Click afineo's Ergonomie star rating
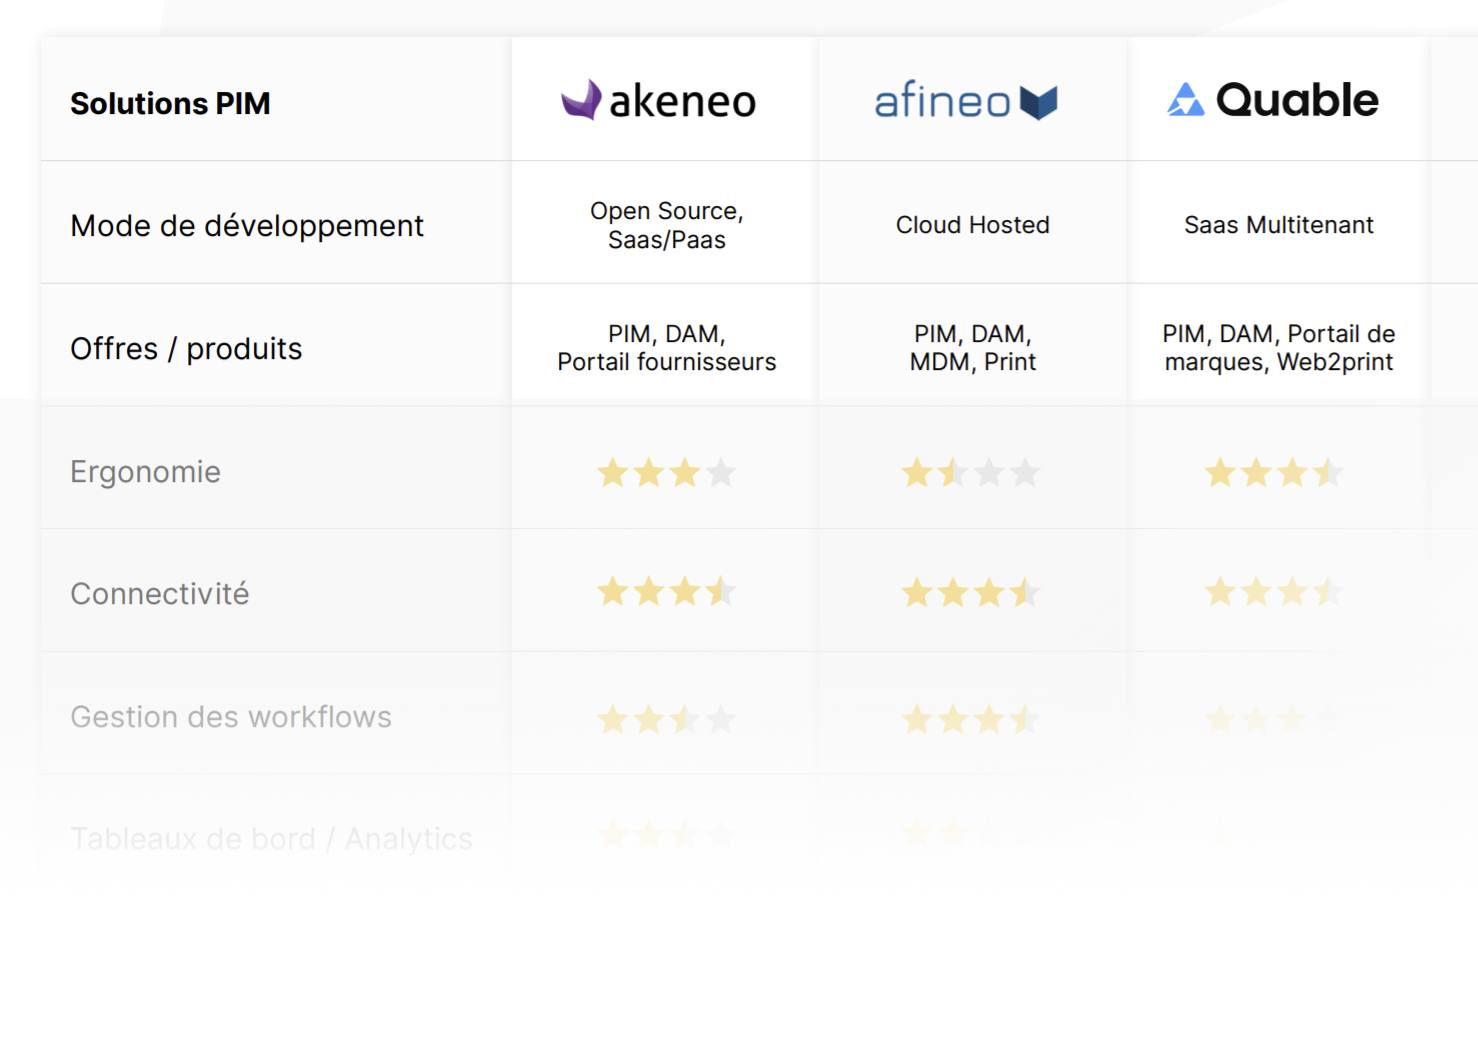Screen dimensions: 1478x1045 pyautogui.click(x=971, y=472)
